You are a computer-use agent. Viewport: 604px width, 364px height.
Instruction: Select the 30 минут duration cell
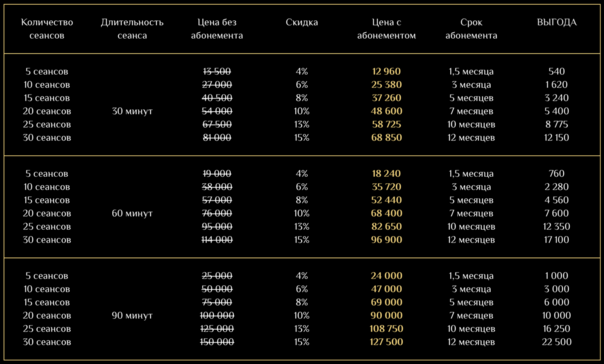[132, 111]
